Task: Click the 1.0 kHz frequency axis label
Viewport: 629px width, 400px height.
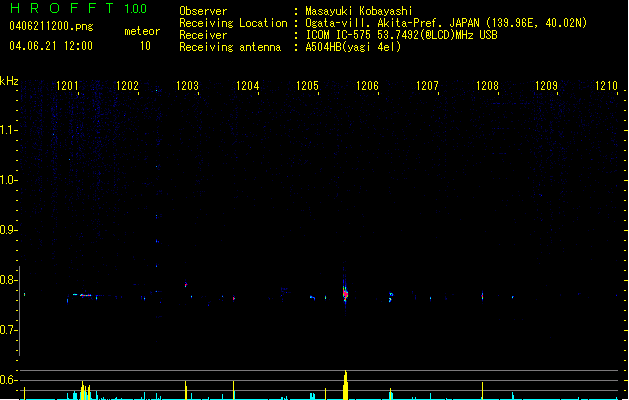Action: click(x=8, y=180)
